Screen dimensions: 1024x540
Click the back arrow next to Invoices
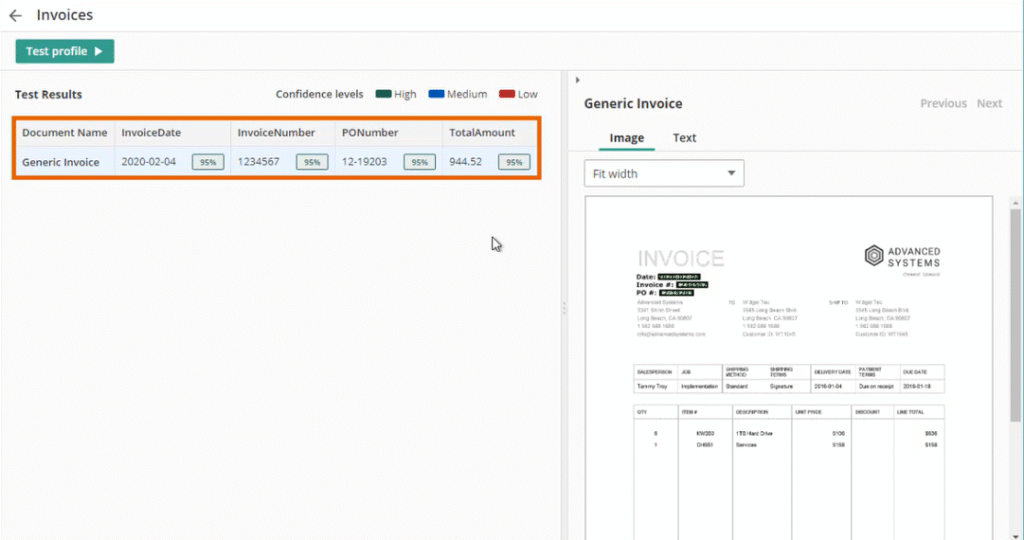[15, 16]
